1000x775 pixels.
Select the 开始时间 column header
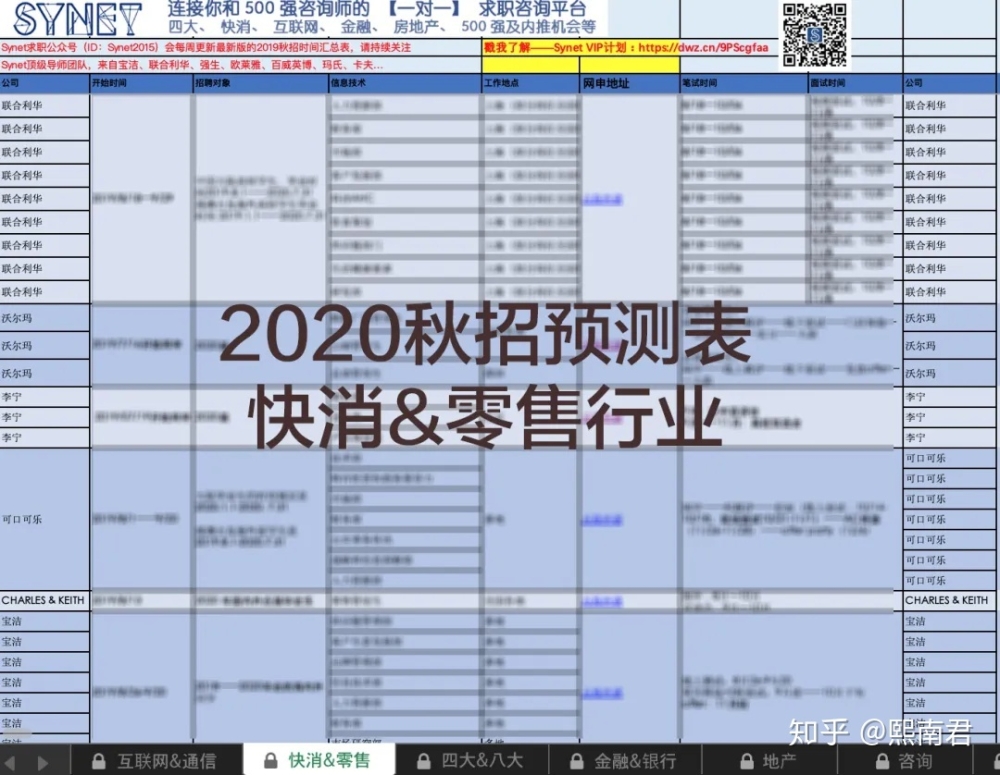[x=141, y=84]
